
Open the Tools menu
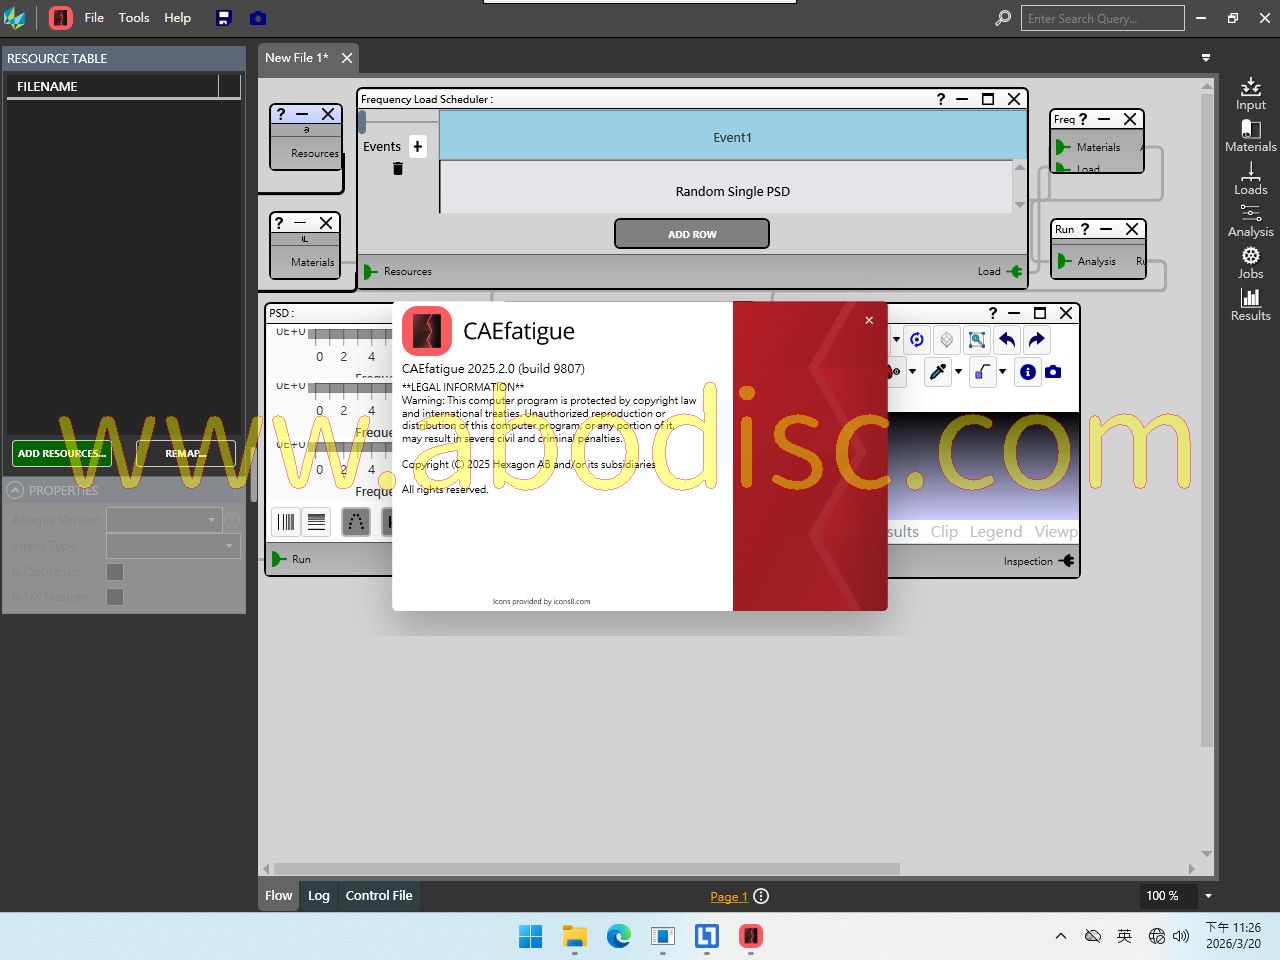click(134, 18)
